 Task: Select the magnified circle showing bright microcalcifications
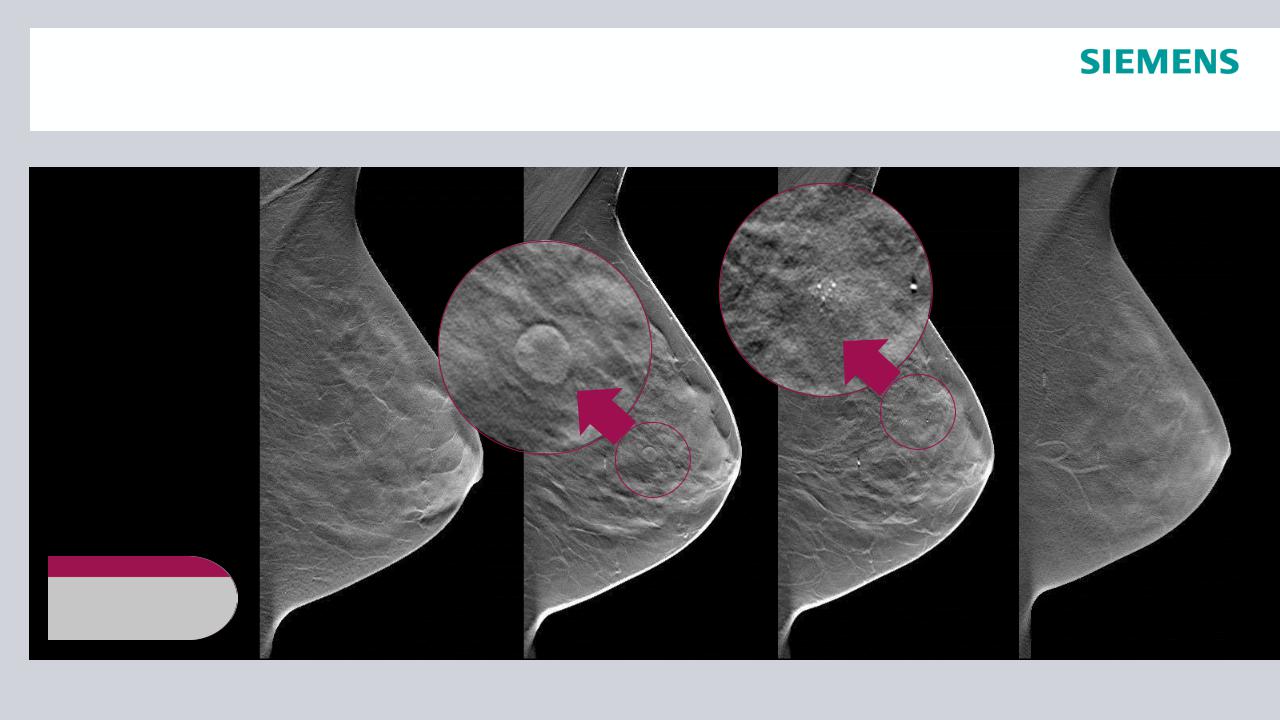pyautogui.click(x=826, y=289)
